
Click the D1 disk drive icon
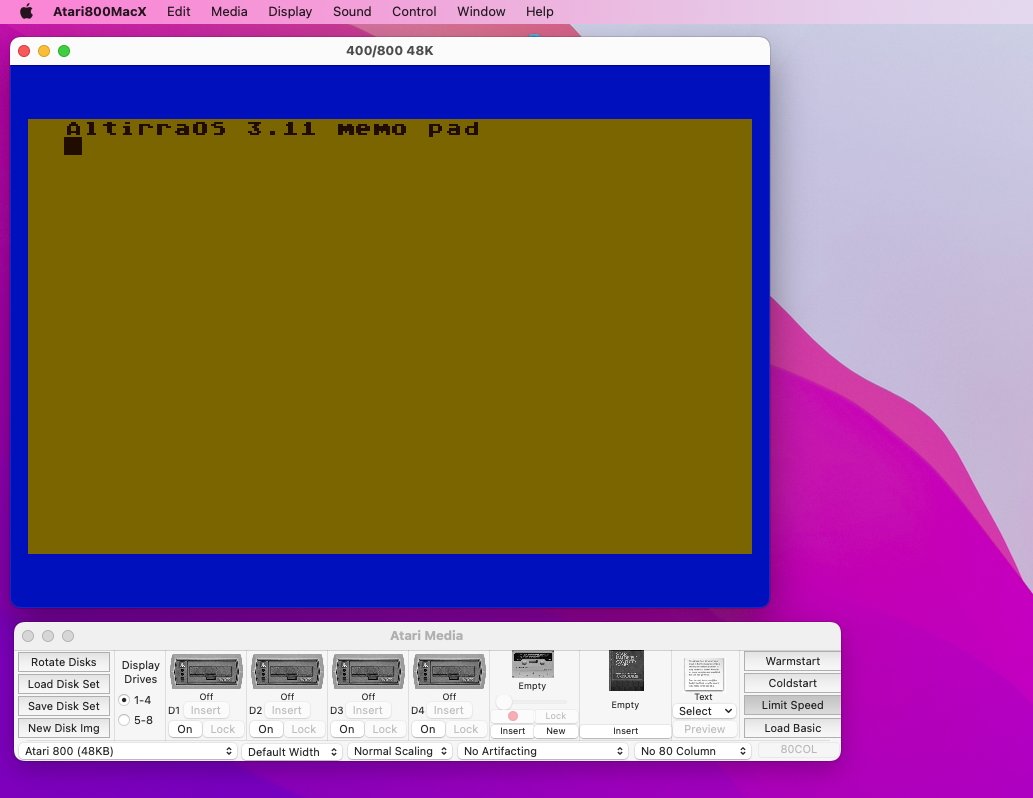206,671
